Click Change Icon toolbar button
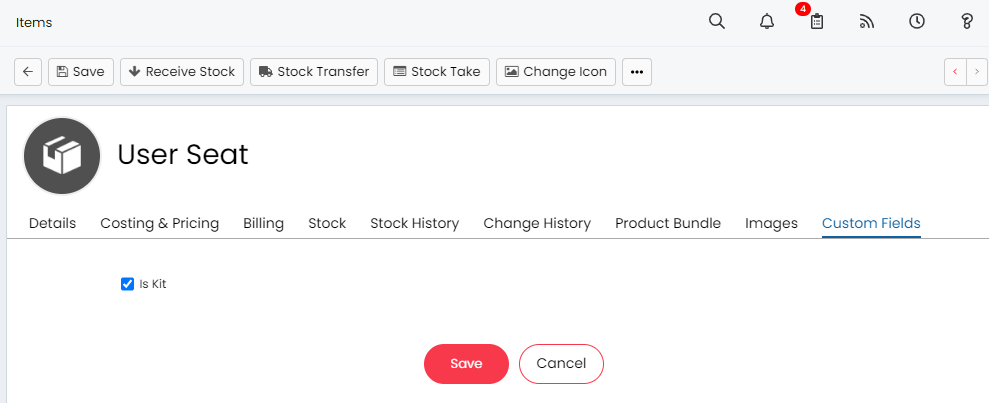This screenshot has height=403, width=989. coord(556,72)
